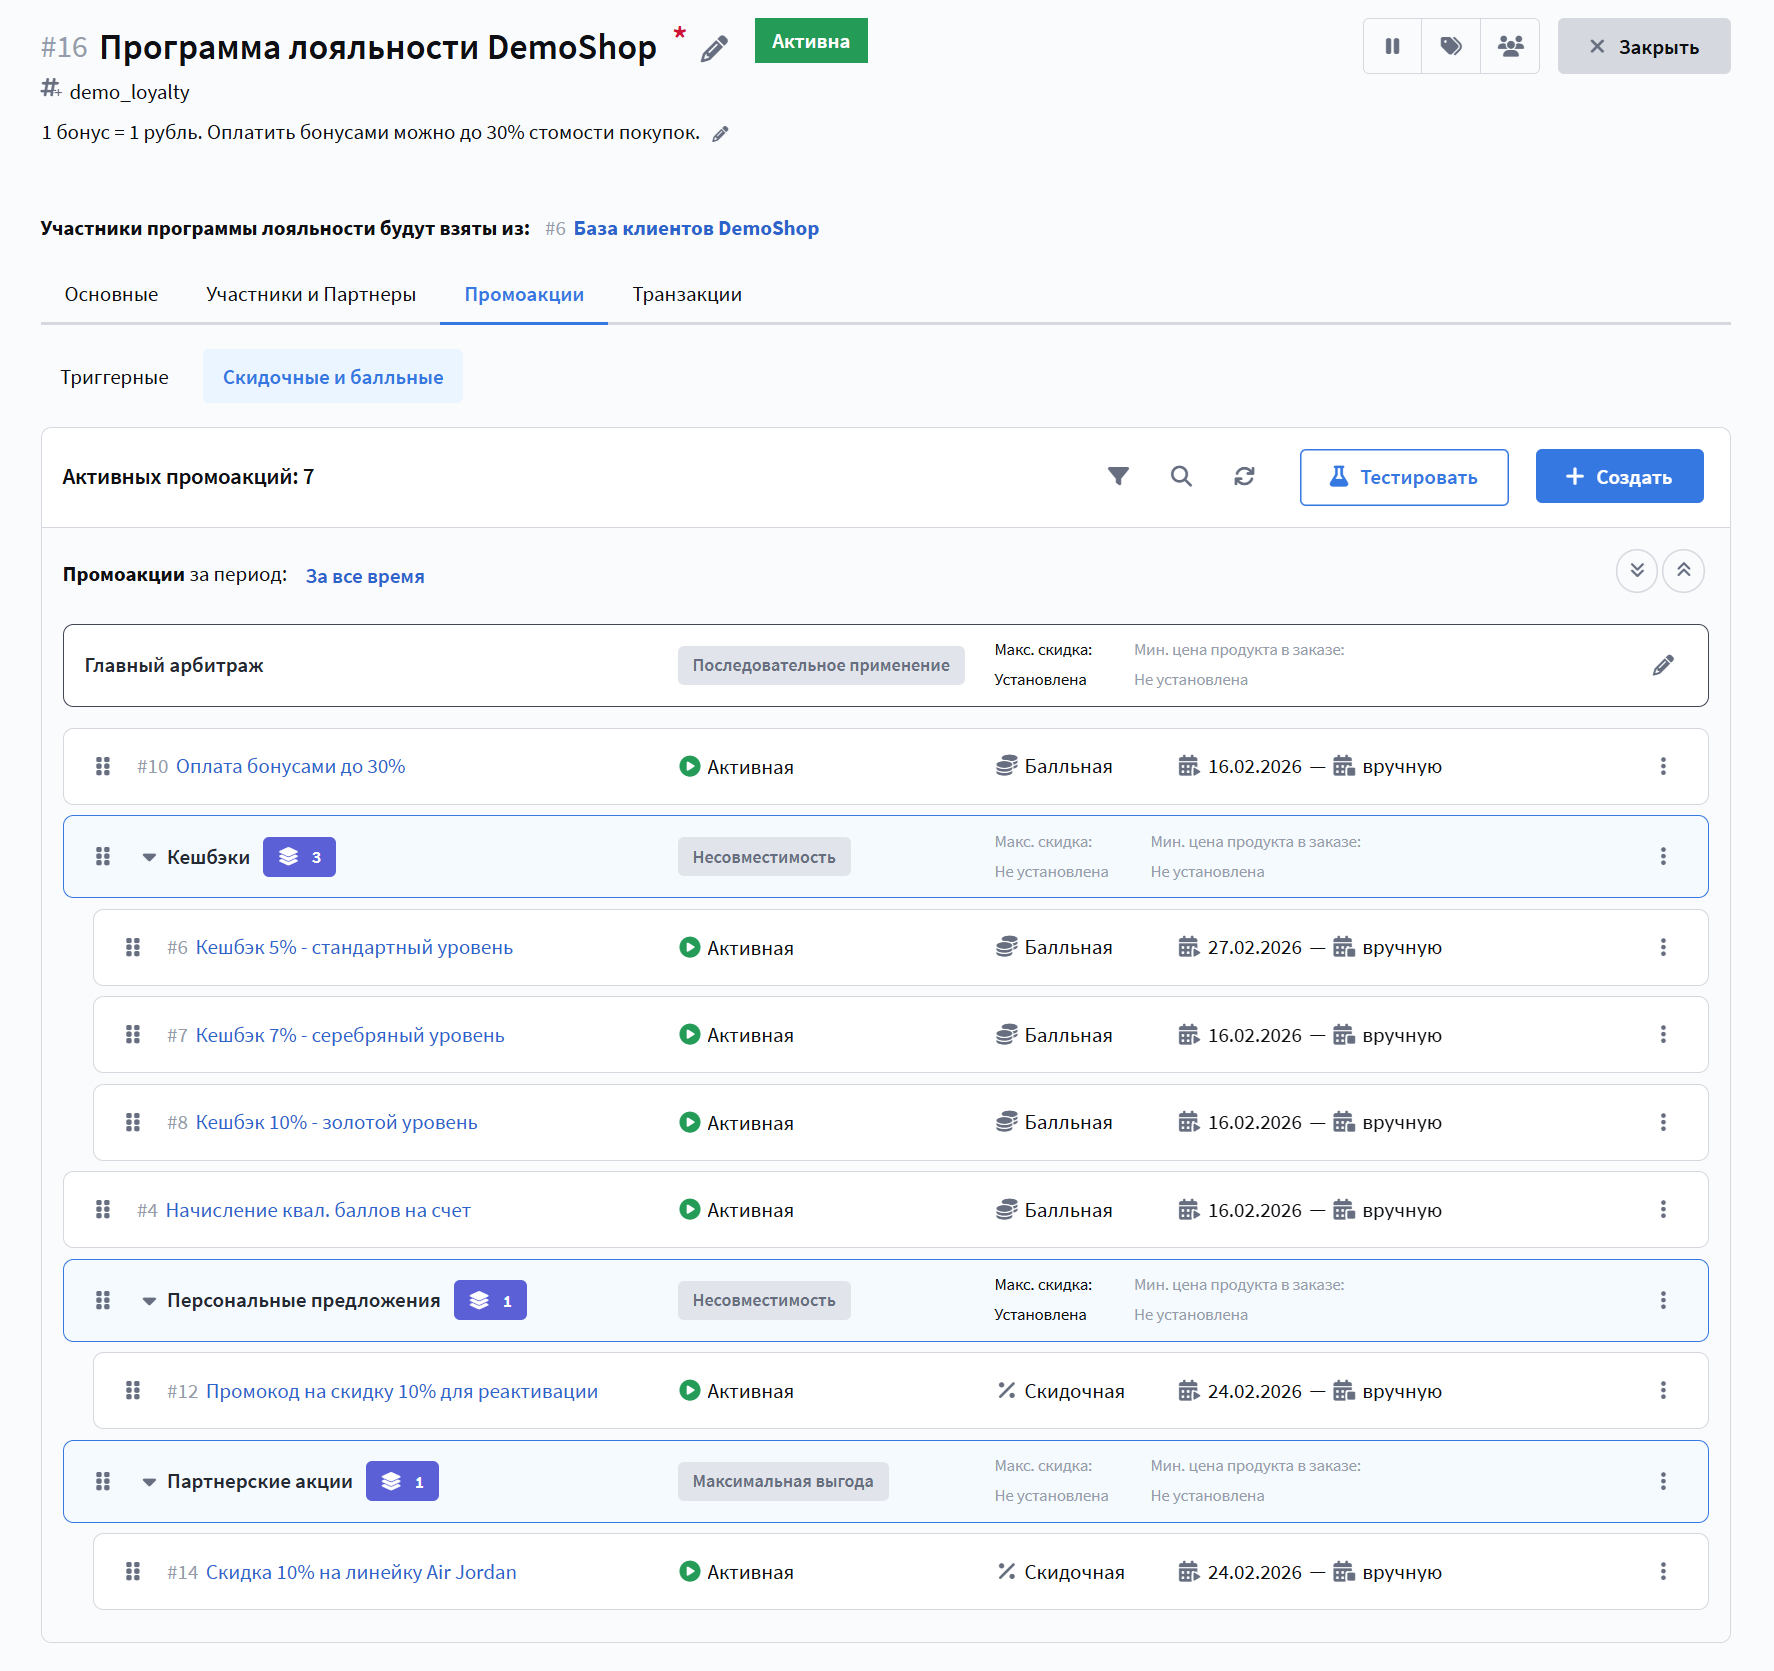The height and width of the screenshot is (1671, 1774).
Task: Click the search magnifier icon
Action: (x=1181, y=476)
